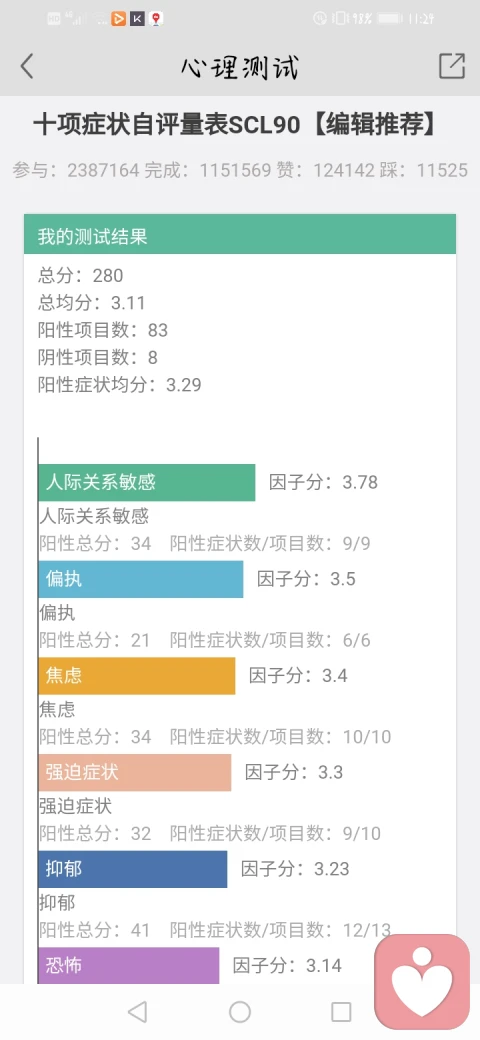This screenshot has width=480, height=1040.
Task: Tap the SCL90 test title heading
Action: tap(236, 124)
